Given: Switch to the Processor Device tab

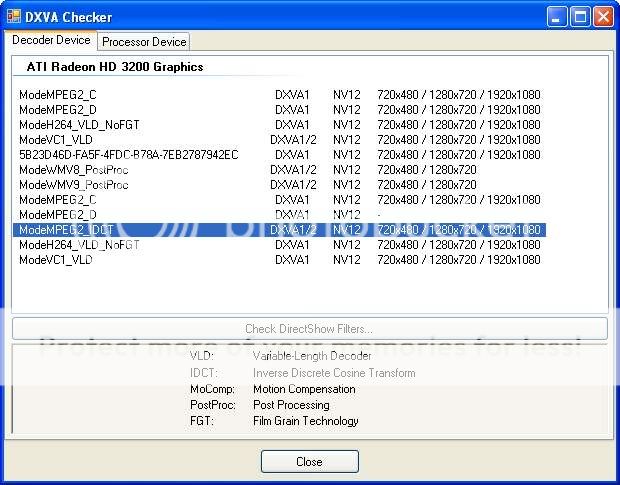Looking at the screenshot, I should (x=144, y=42).
